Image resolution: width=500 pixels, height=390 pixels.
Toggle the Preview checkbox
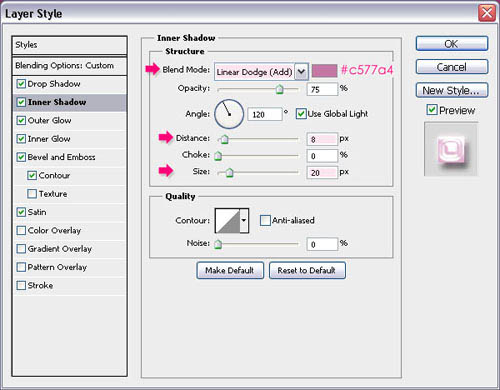[432, 110]
